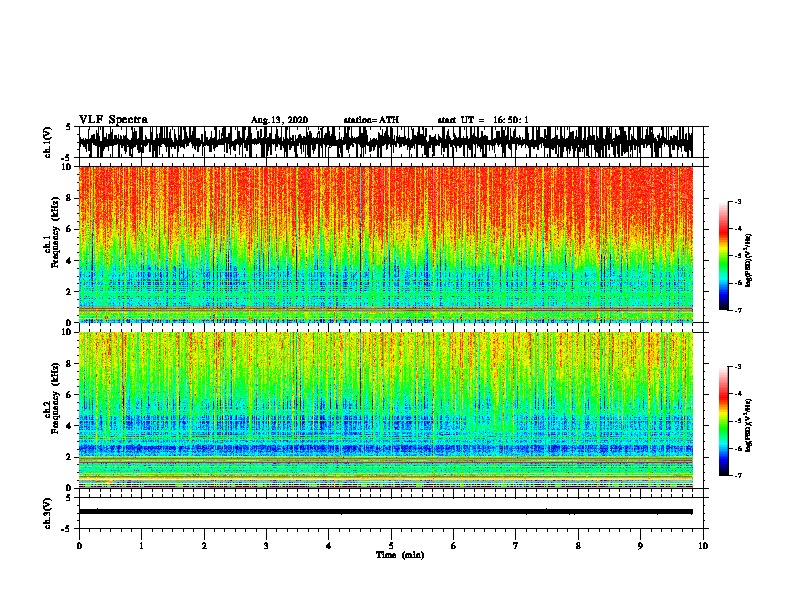Click time axis tick label "6"
This screenshot has width=792, height=612.
click(x=454, y=546)
